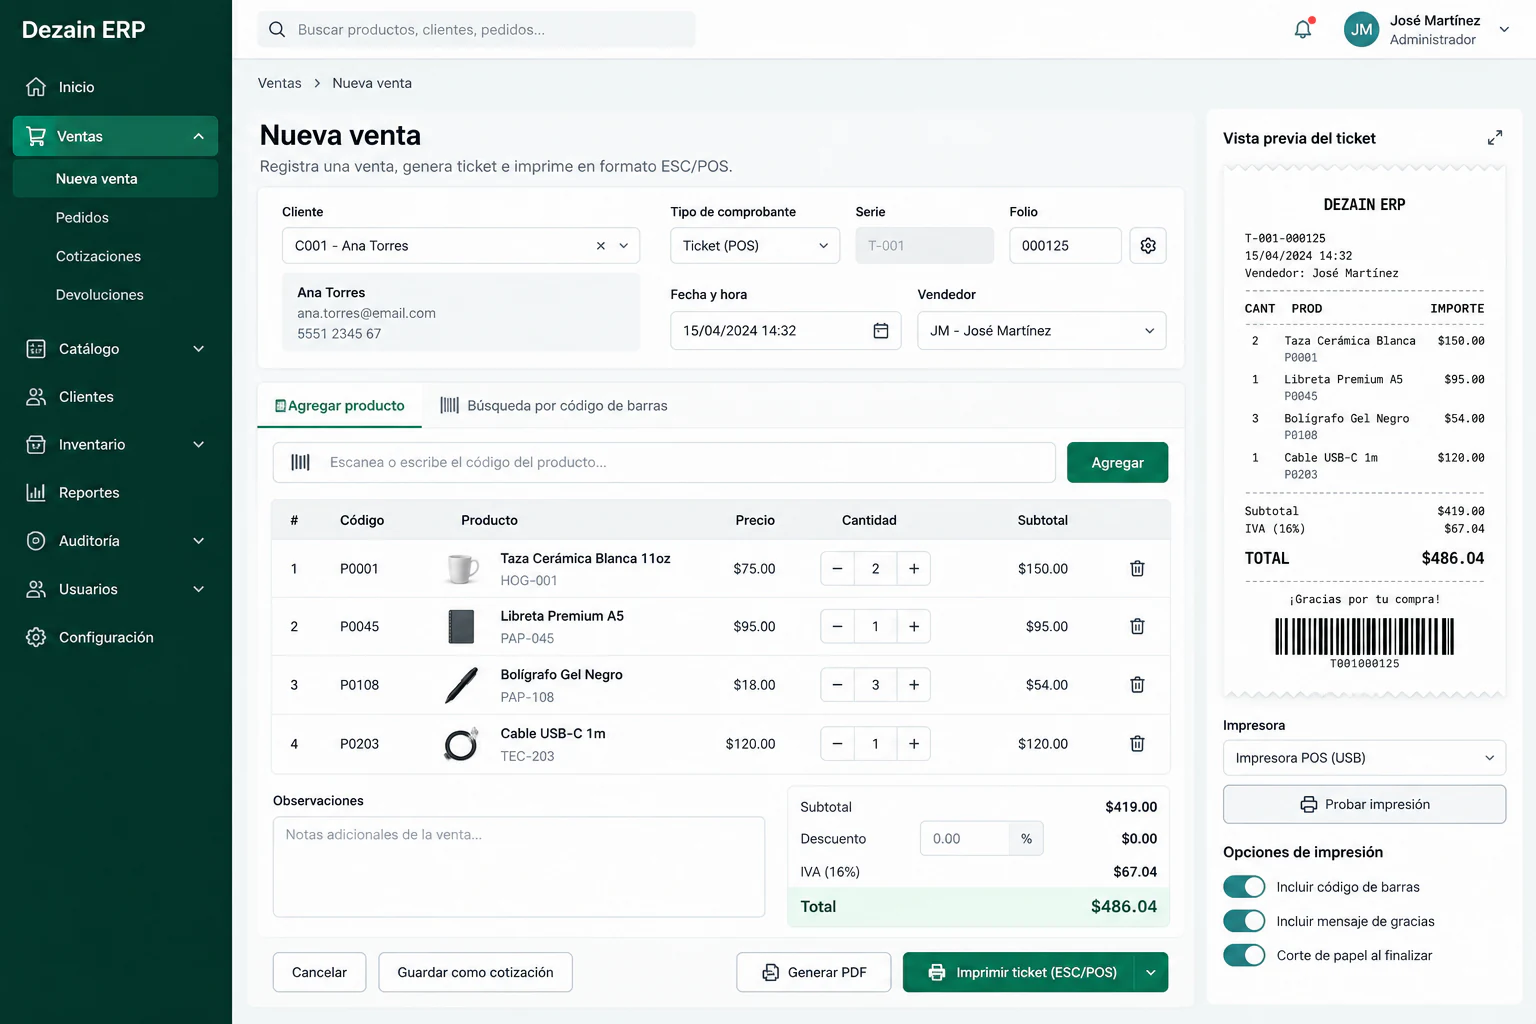Click the search magnifier icon
This screenshot has height=1024, width=1536.
pyautogui.click(x=277, y=29)
